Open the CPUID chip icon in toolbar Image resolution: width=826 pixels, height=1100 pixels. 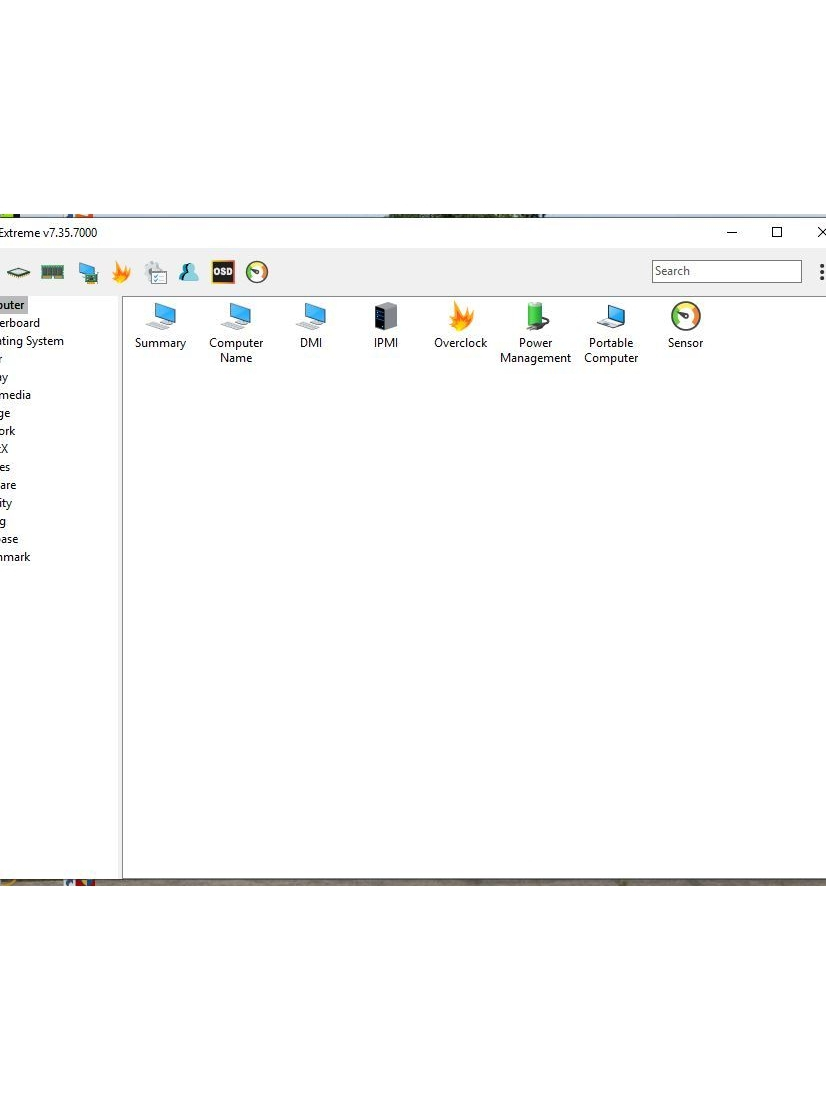18,272
